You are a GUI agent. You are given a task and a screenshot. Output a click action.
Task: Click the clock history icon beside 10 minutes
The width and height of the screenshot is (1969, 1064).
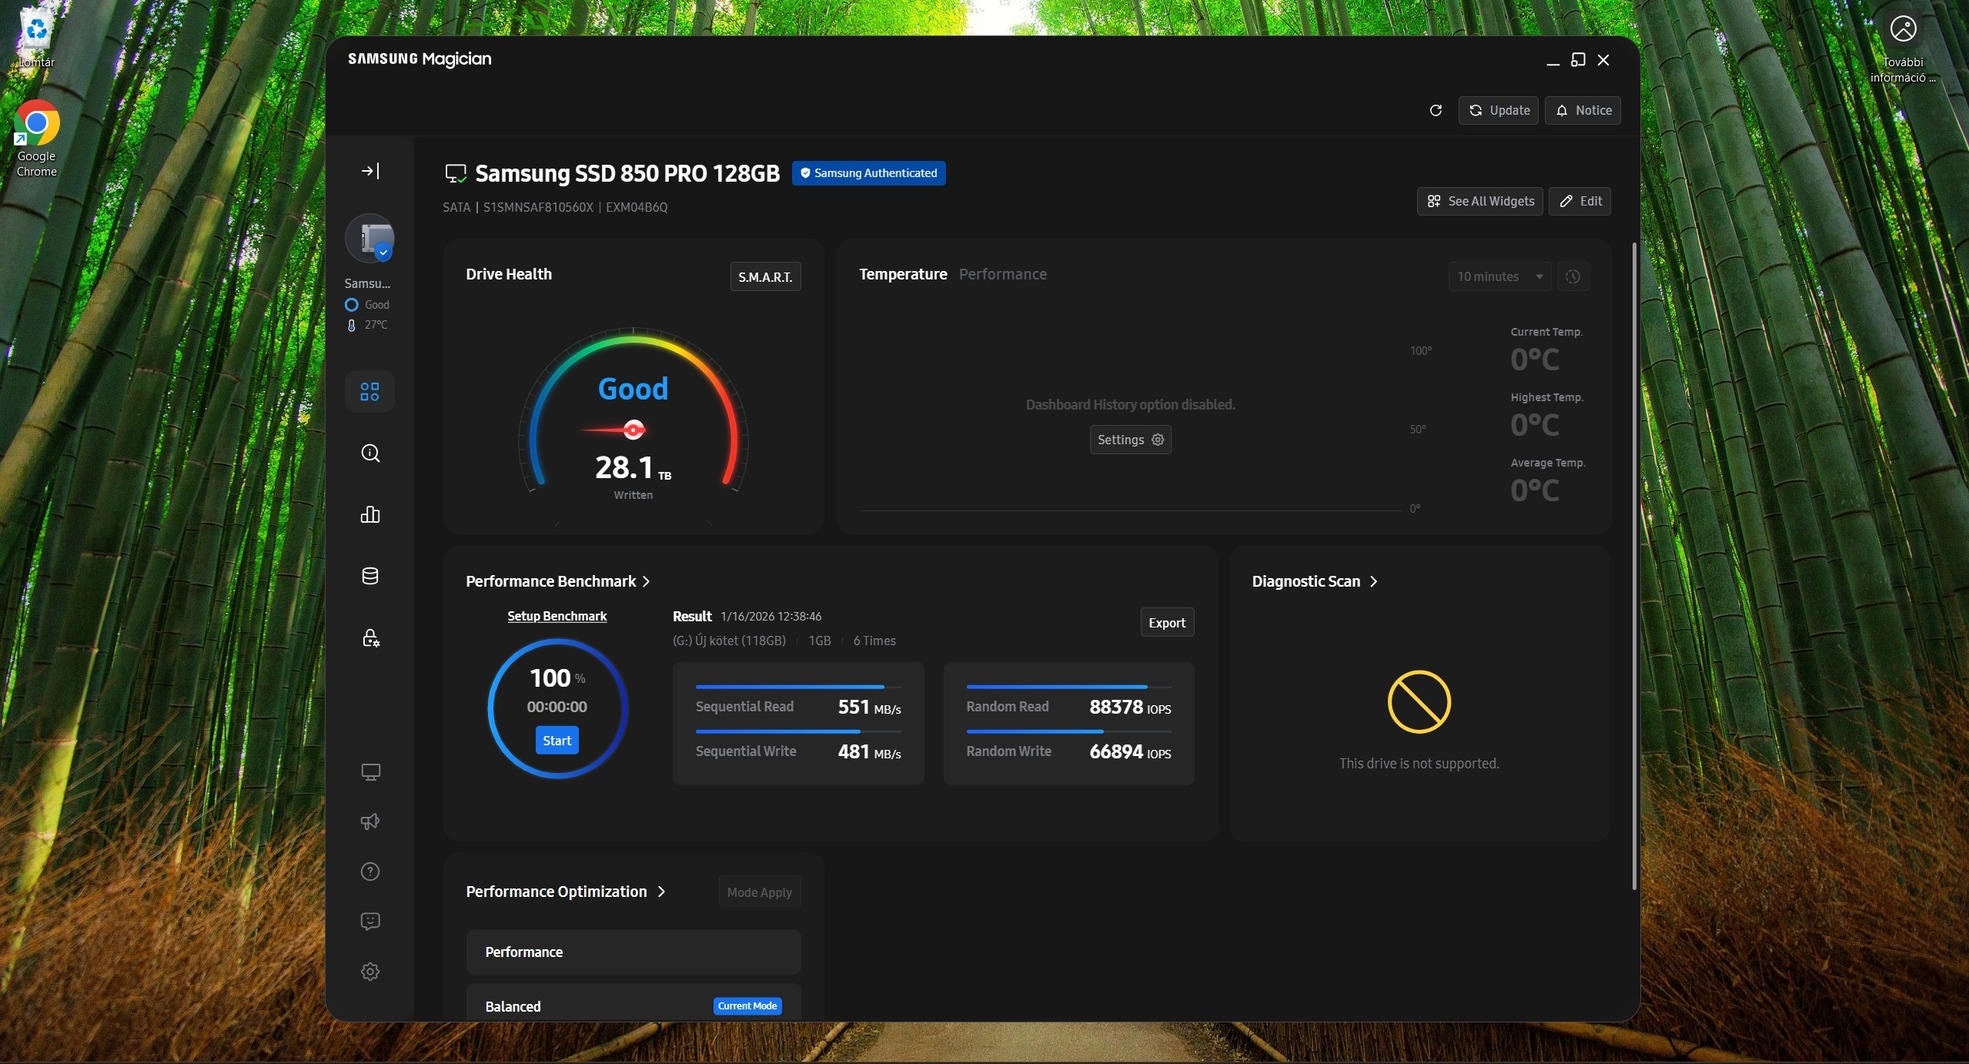point(1573,276)
